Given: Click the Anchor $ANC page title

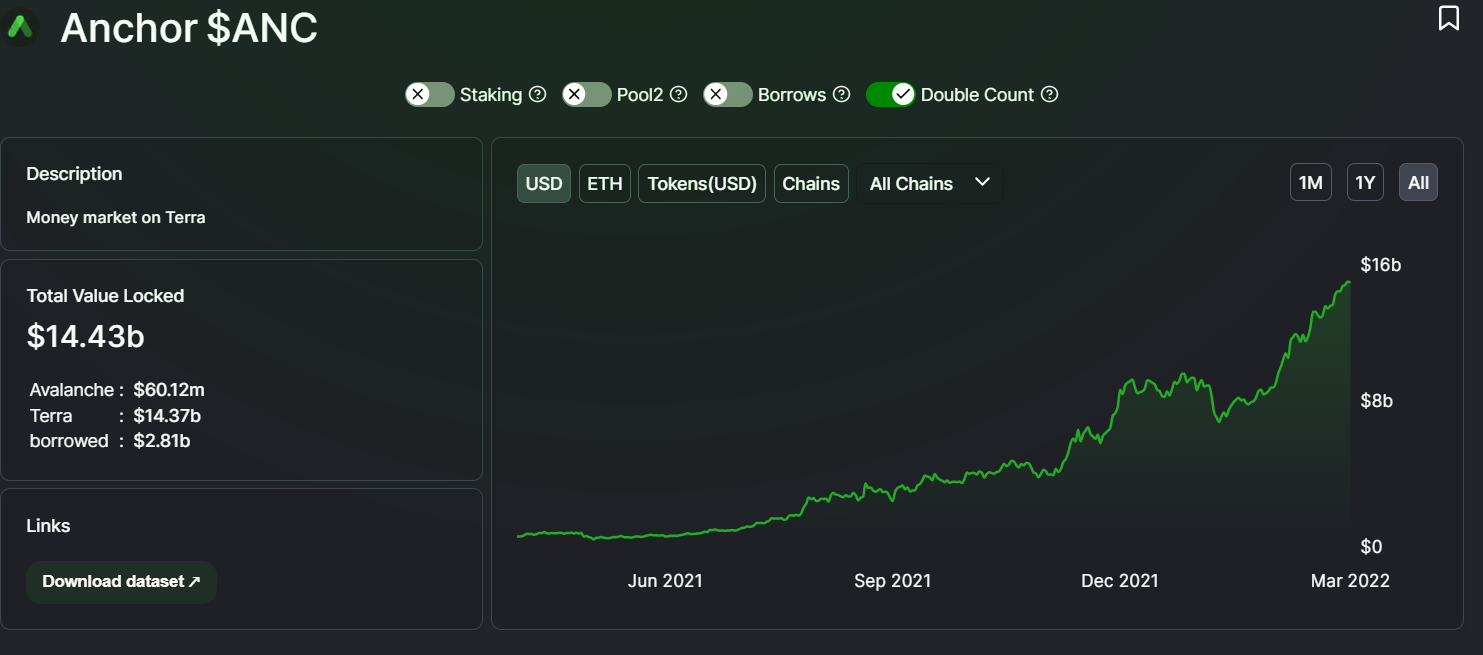Looking at the screenshot, I should click(x=189, y=27).
